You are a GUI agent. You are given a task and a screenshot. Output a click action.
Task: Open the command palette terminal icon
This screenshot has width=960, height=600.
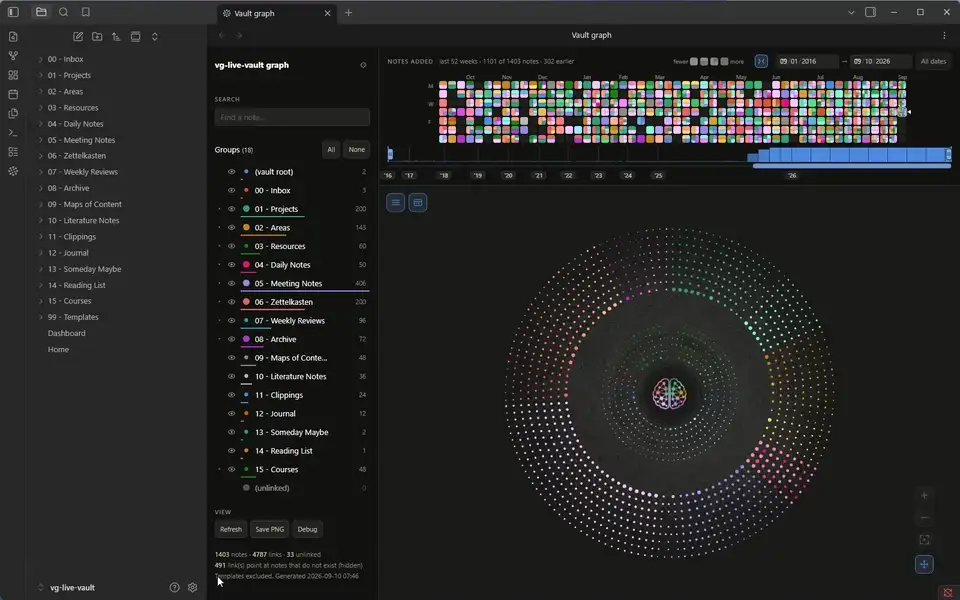click(13, 132)
